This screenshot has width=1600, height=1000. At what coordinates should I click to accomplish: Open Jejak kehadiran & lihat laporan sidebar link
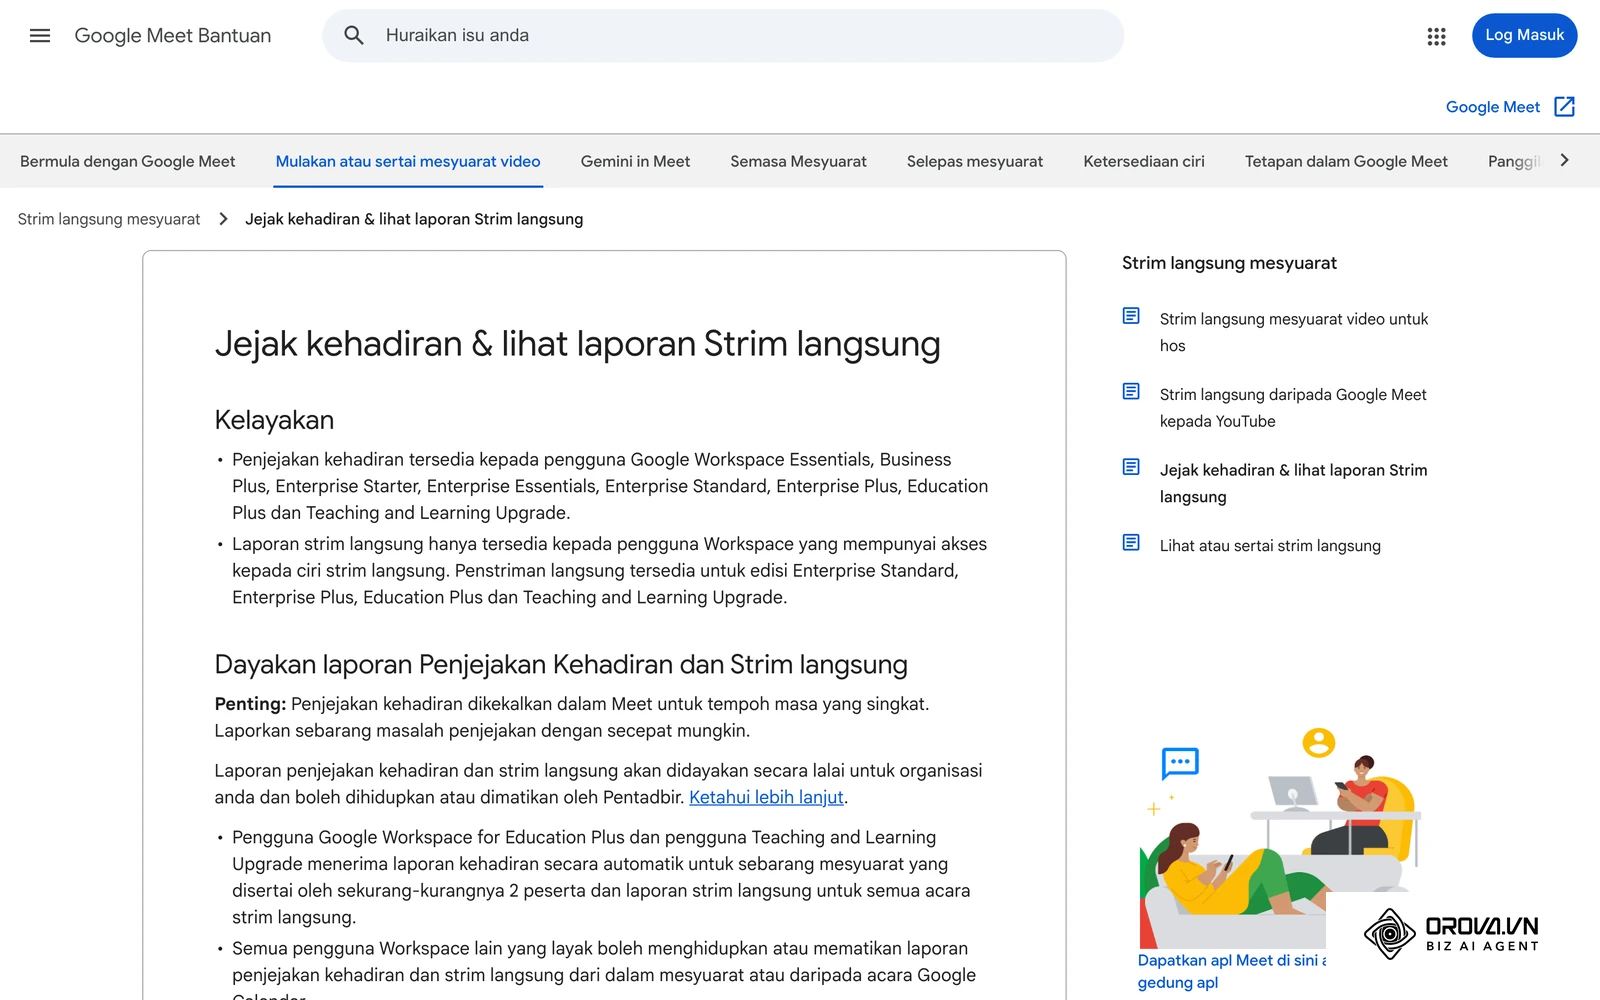coord(1293,483)
